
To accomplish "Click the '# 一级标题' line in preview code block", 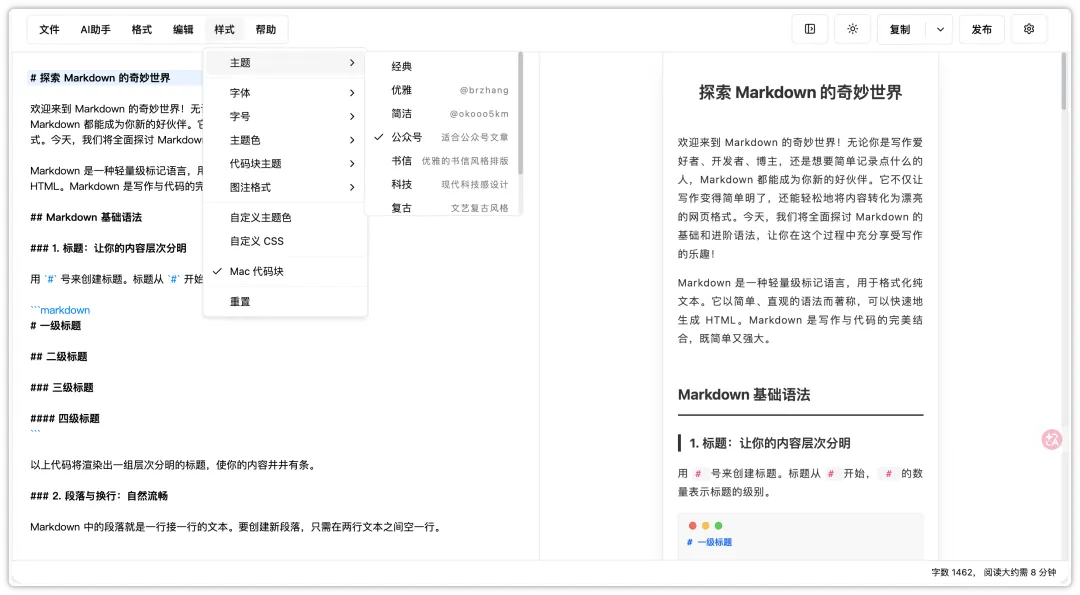I will click(x=709, y=542).
